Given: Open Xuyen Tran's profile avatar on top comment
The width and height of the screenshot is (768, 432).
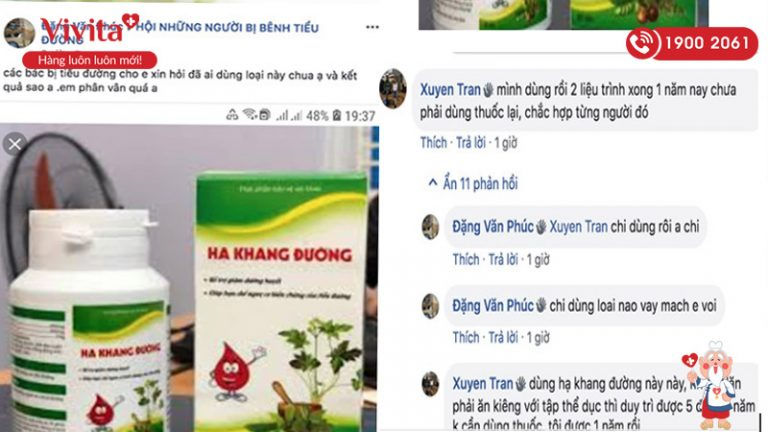Looking at the screenshot, I should pos(393,89).
